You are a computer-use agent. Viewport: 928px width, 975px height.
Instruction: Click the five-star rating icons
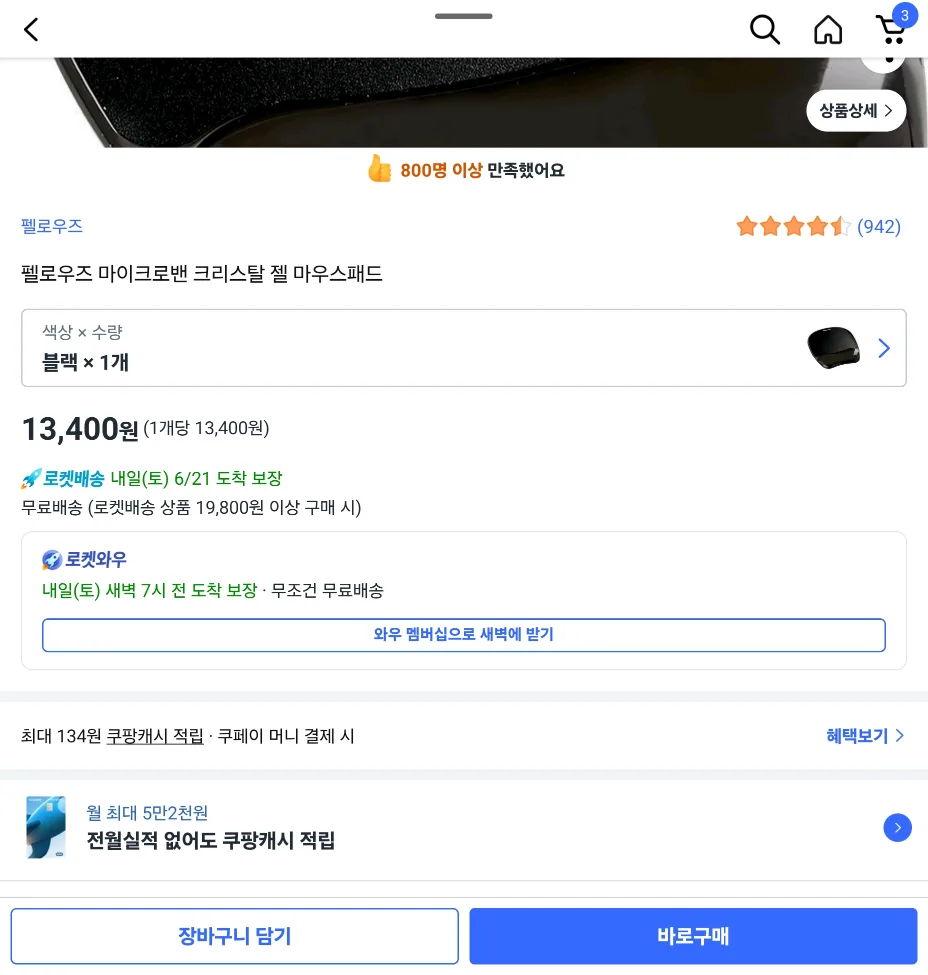click(793, 226)
